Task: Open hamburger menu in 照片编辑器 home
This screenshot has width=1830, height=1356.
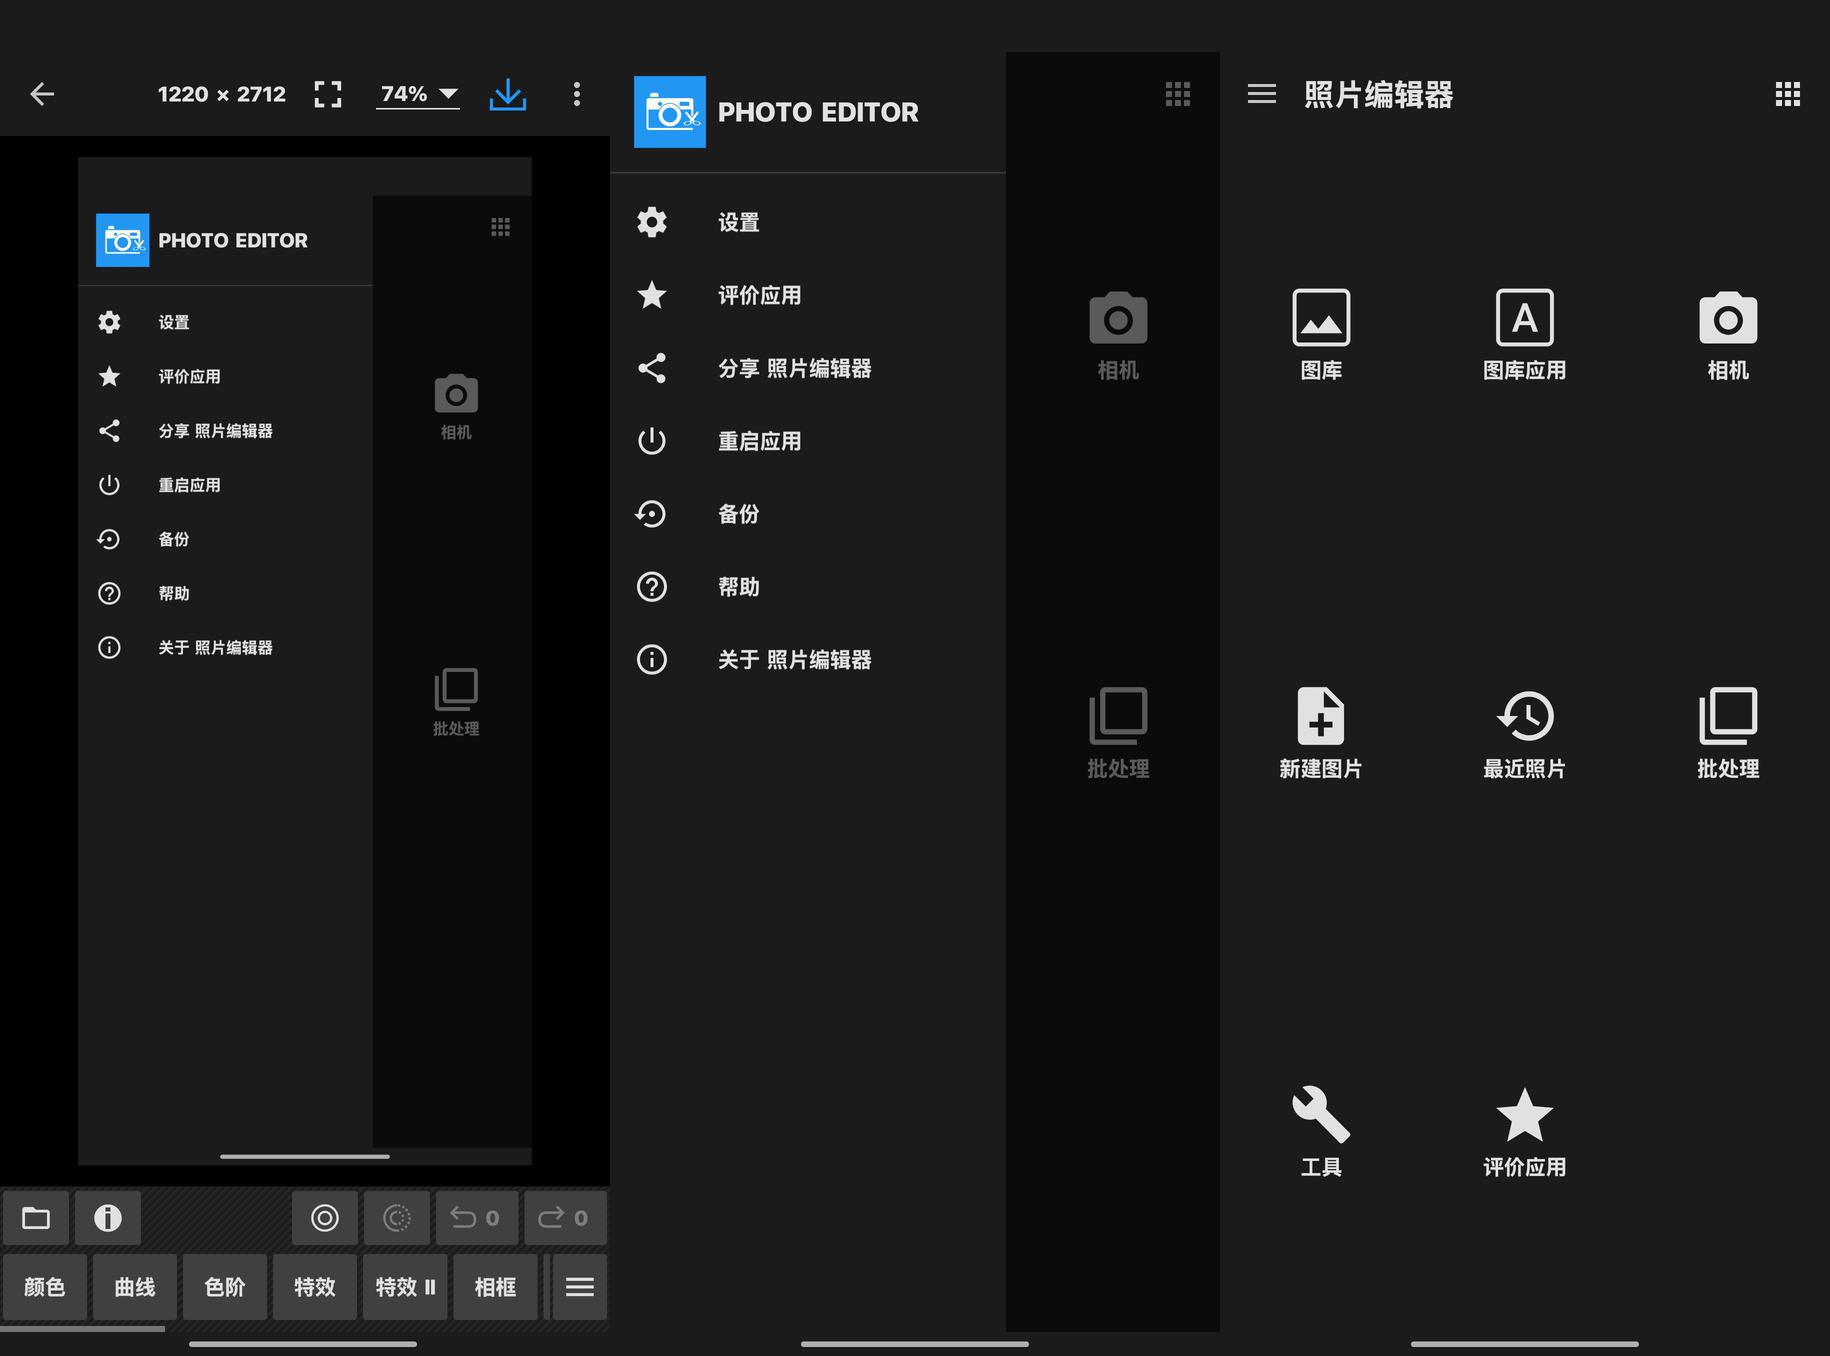Action: (x=1262, y=94)
